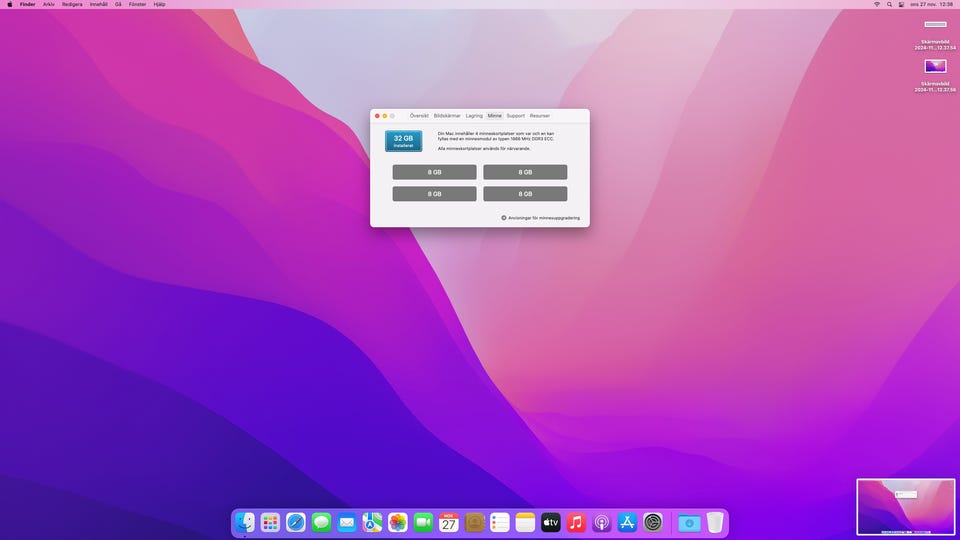Launch Maps from the Dock
The width and height of the screenshot is (960, 540).
pos(372,522)
